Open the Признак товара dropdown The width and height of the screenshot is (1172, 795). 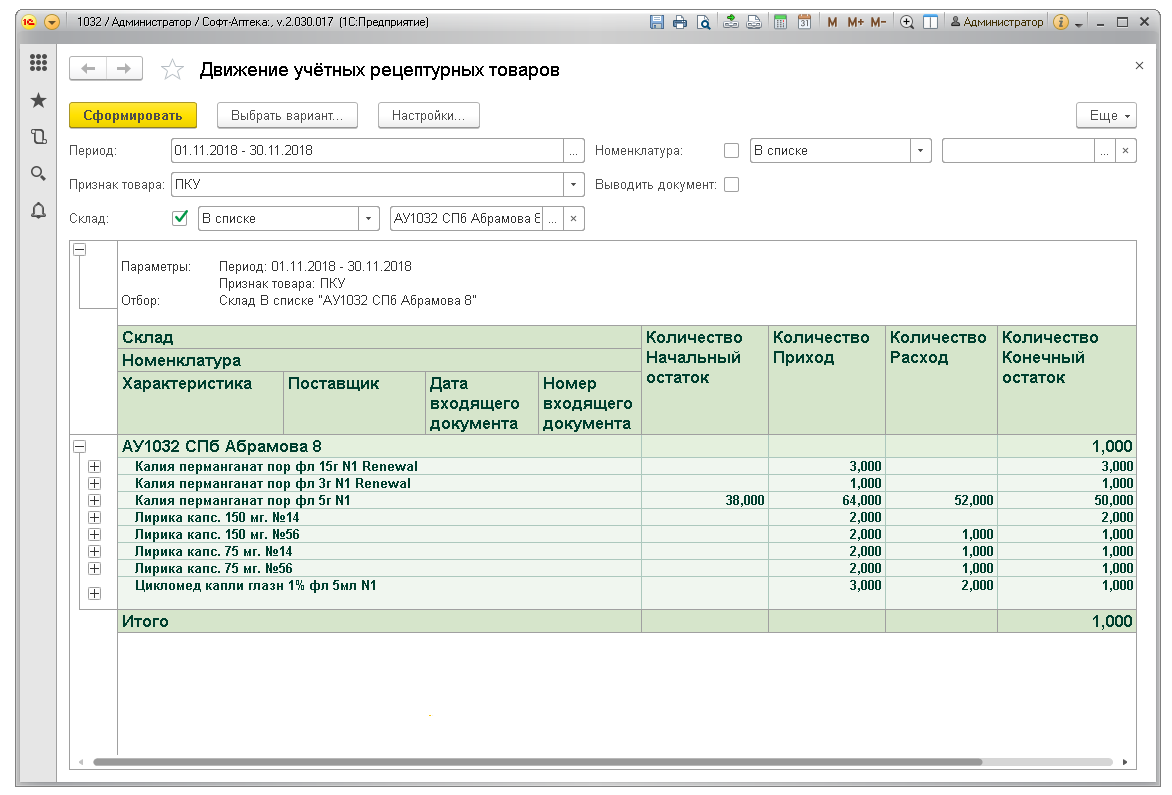[574, 185]
